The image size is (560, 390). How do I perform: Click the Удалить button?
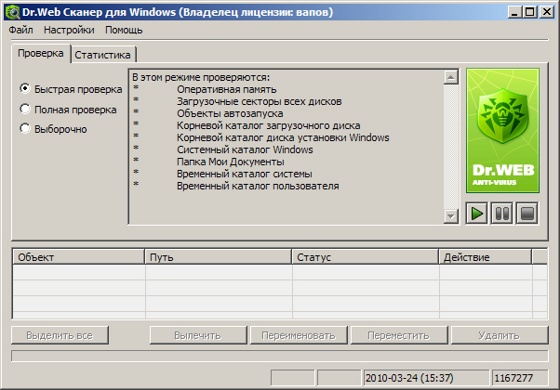point(499,335)
